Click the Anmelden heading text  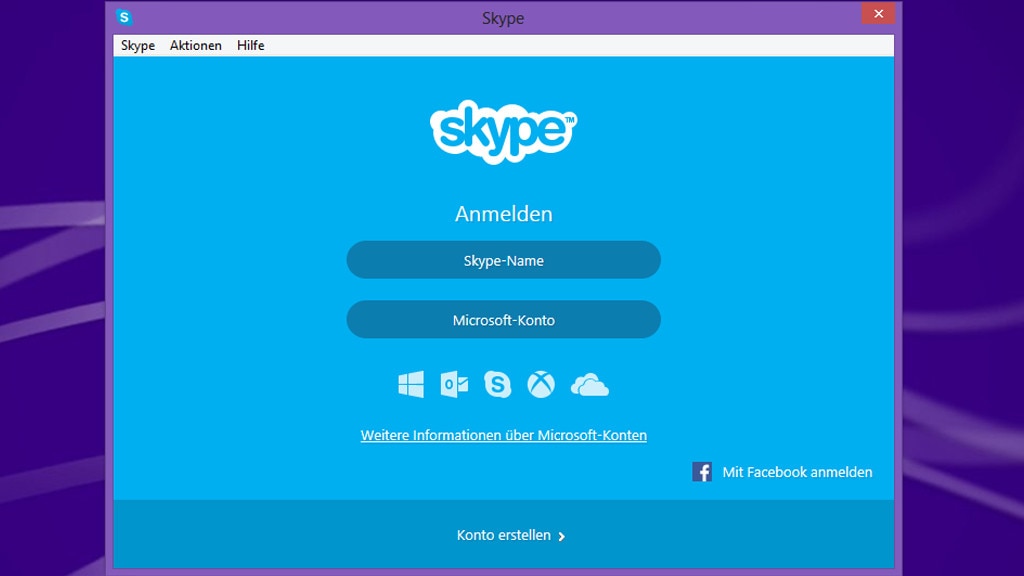[x=504, y=214]
